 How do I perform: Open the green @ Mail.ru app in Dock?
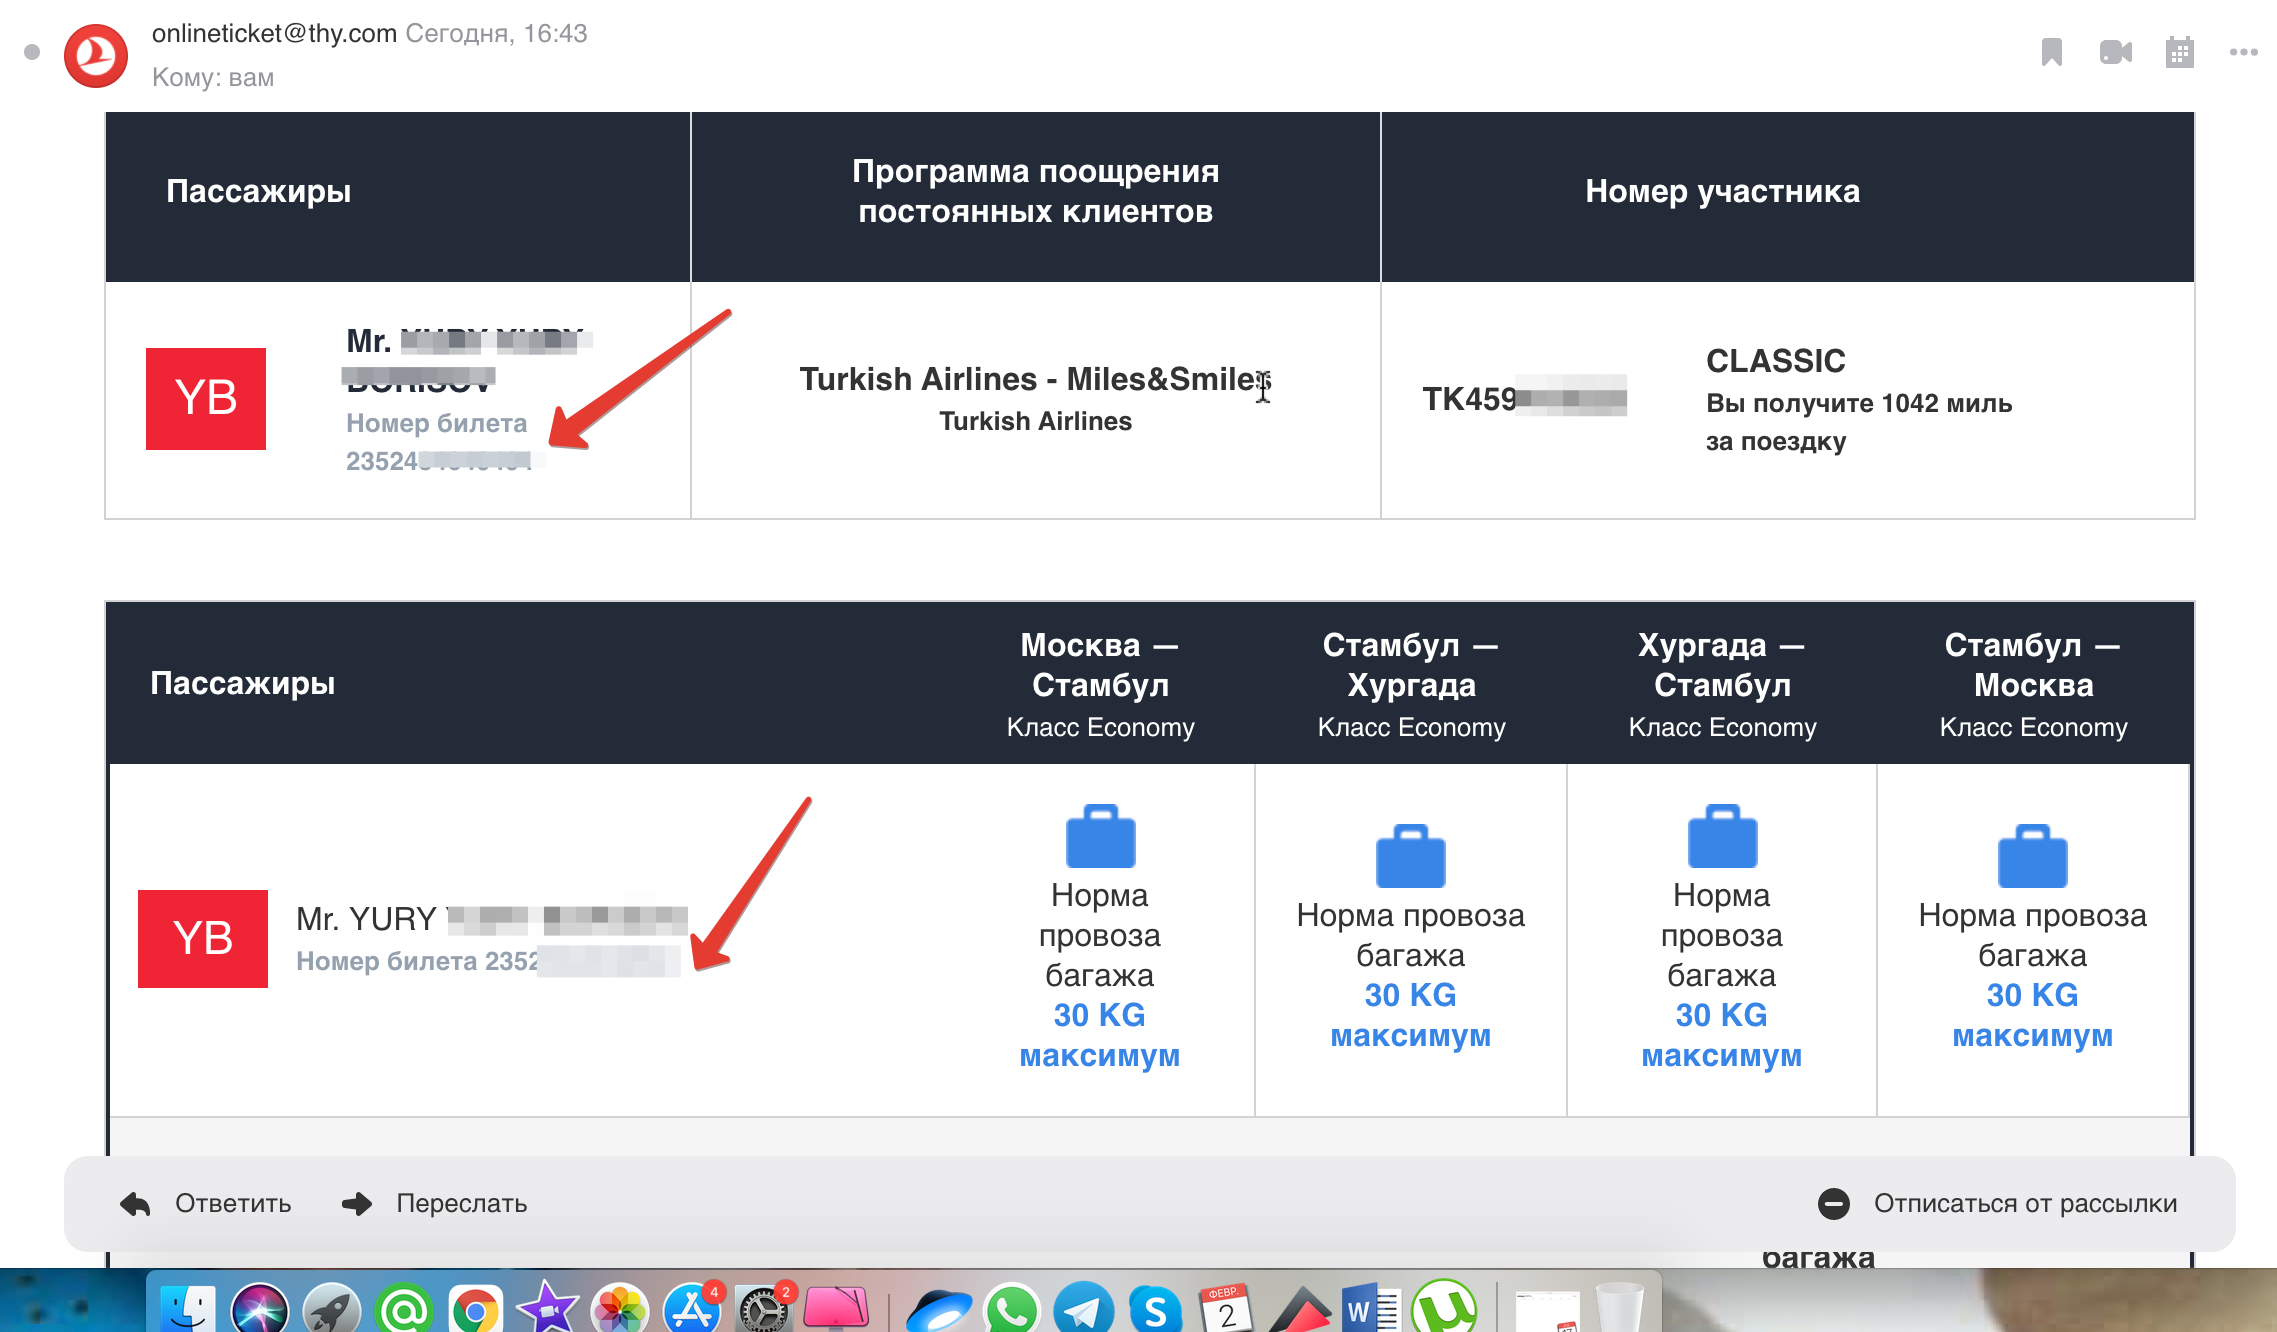click(x=404, y=1308)
